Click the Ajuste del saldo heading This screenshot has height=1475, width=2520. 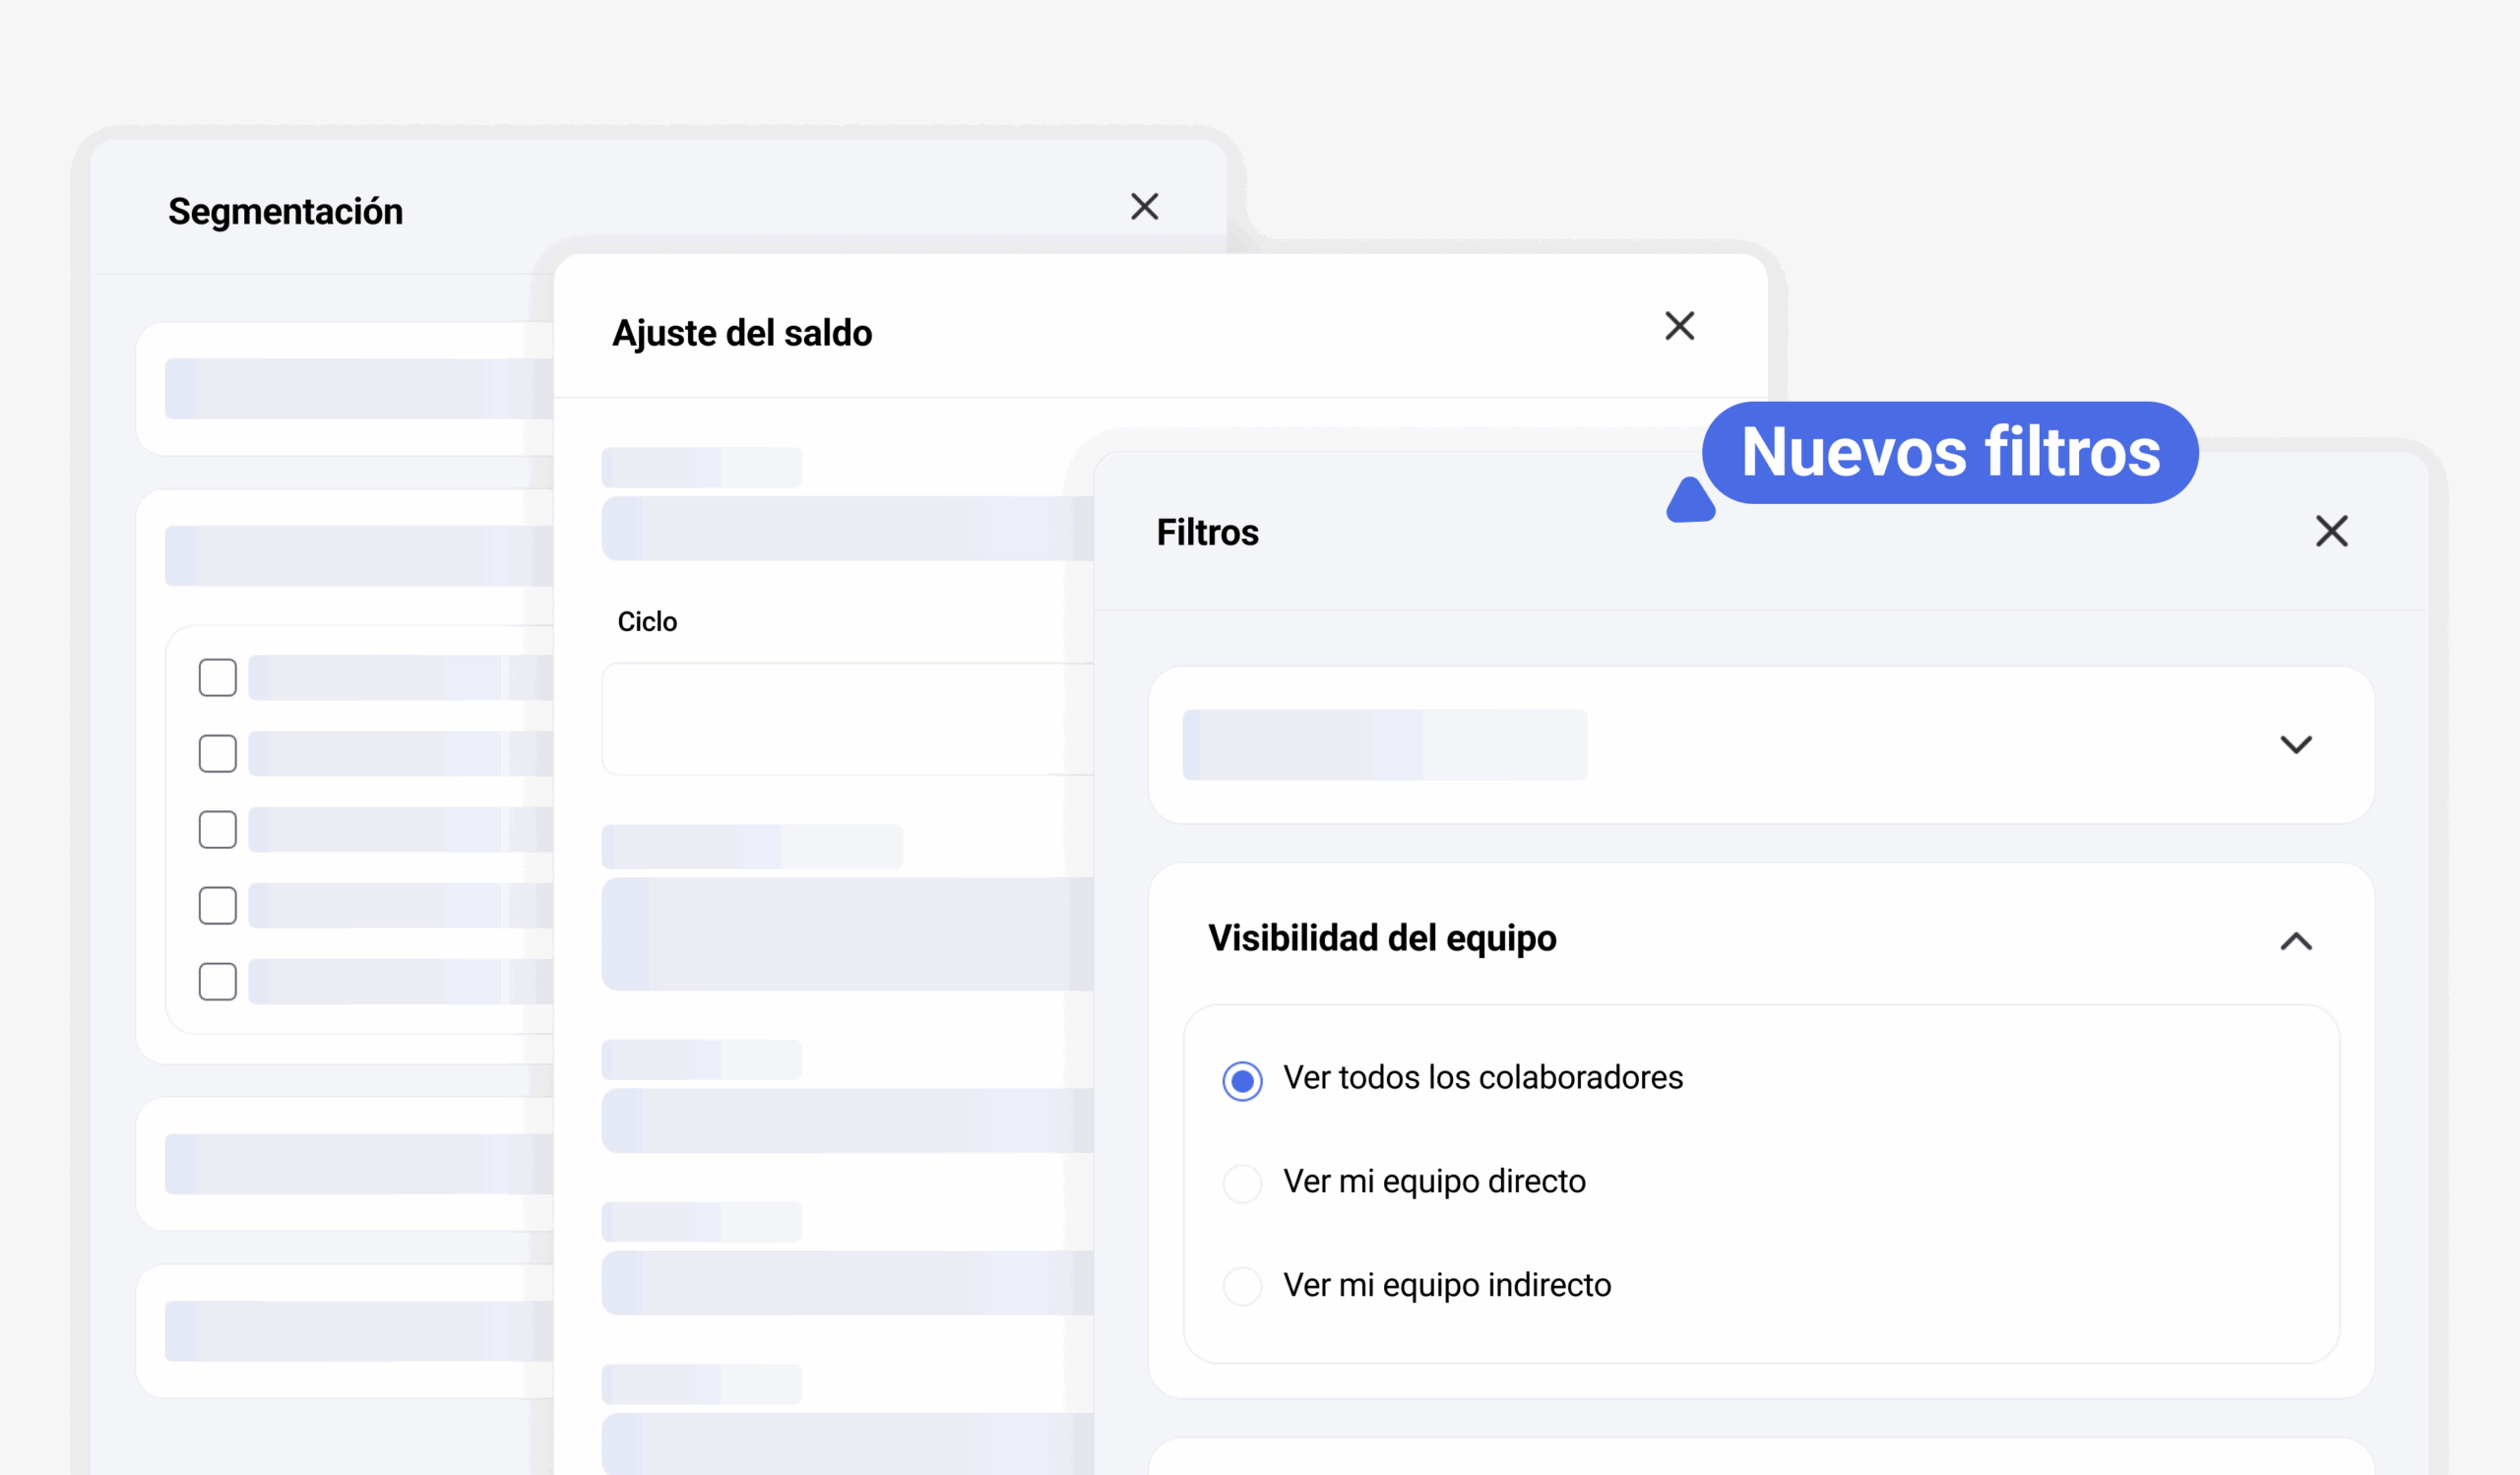pyautogui.click(x=743, y=332)
